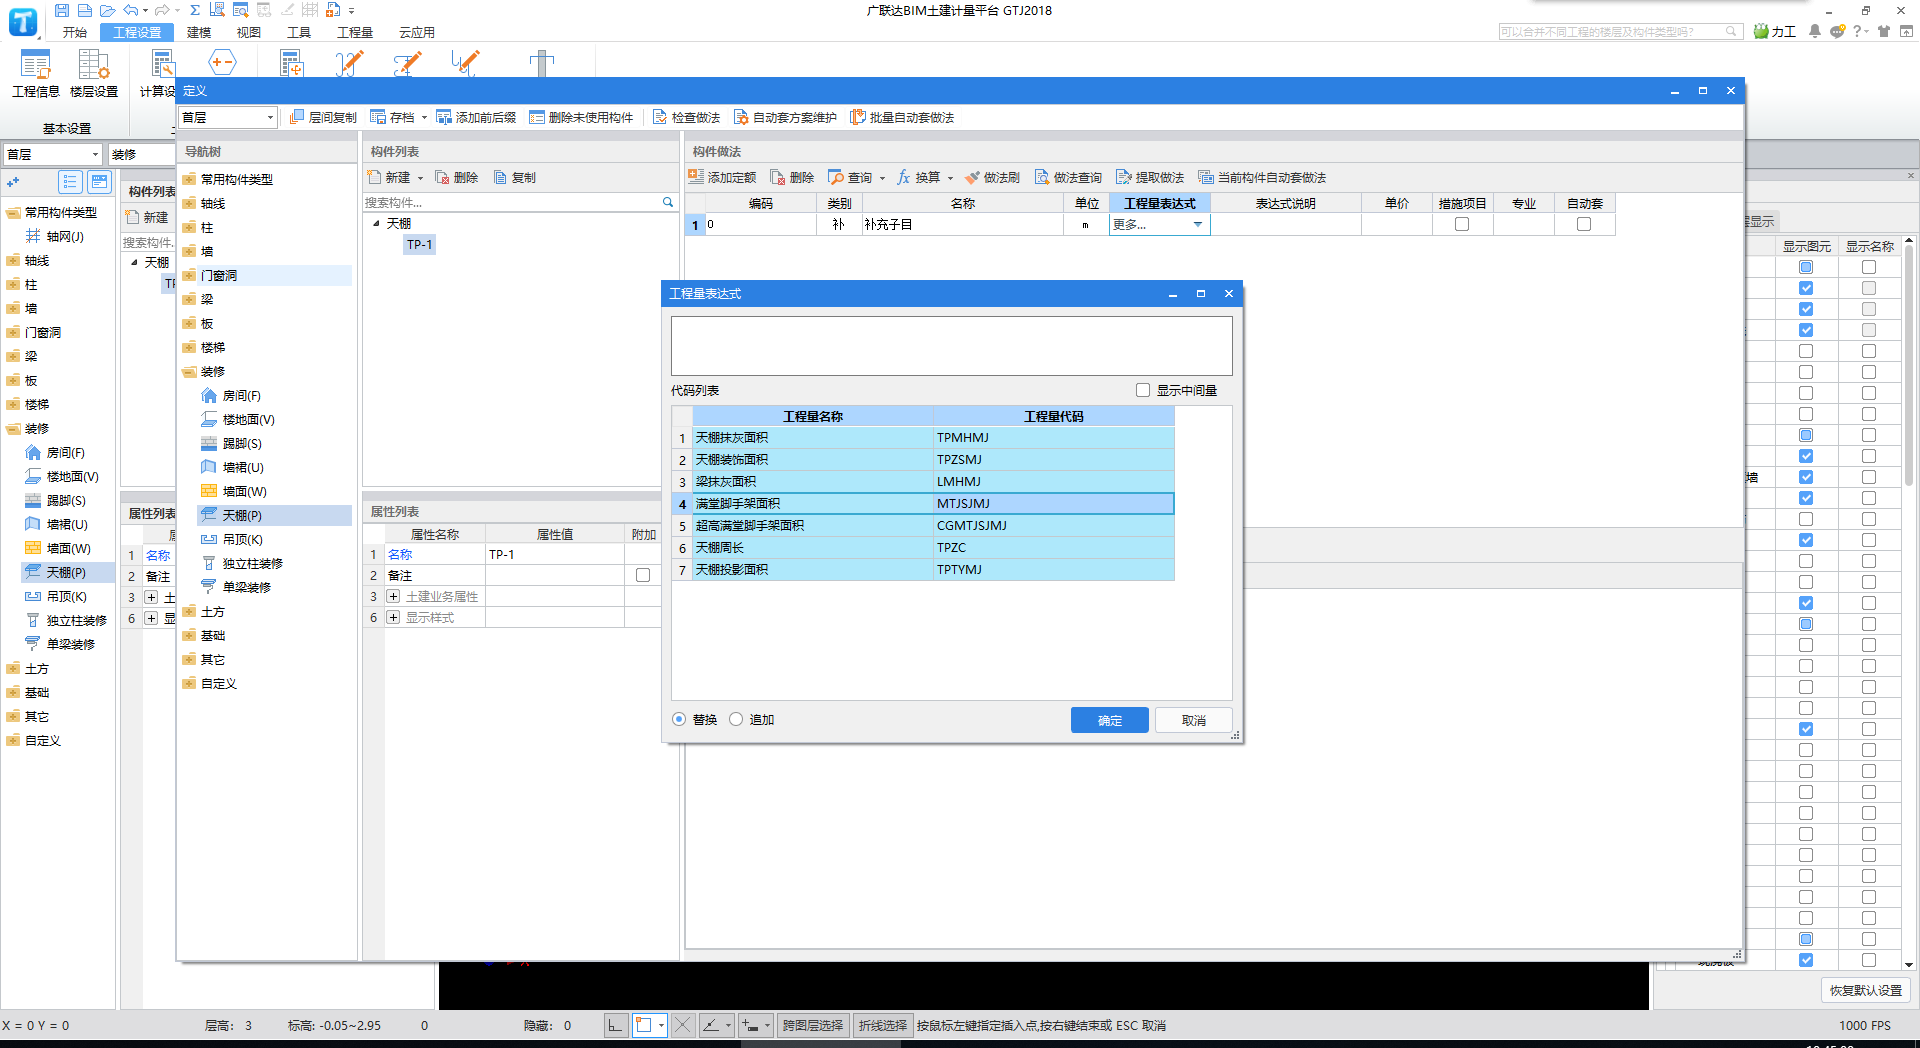Open the 工程量 ribbon tab
This screenshot has width=1920, height=1048.
(x=355, y=32)
